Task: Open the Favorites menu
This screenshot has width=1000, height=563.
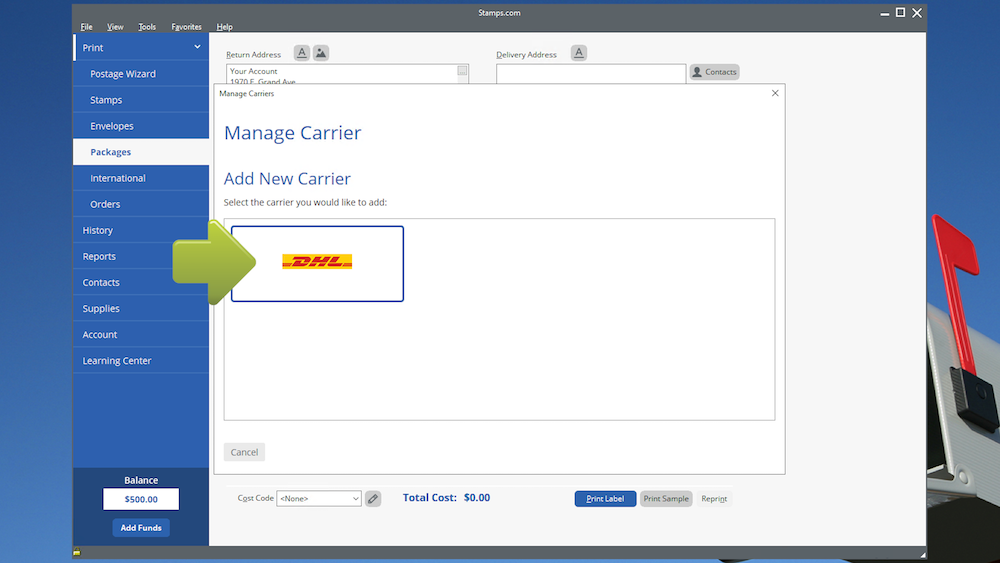Action: (x=186, y=27)
